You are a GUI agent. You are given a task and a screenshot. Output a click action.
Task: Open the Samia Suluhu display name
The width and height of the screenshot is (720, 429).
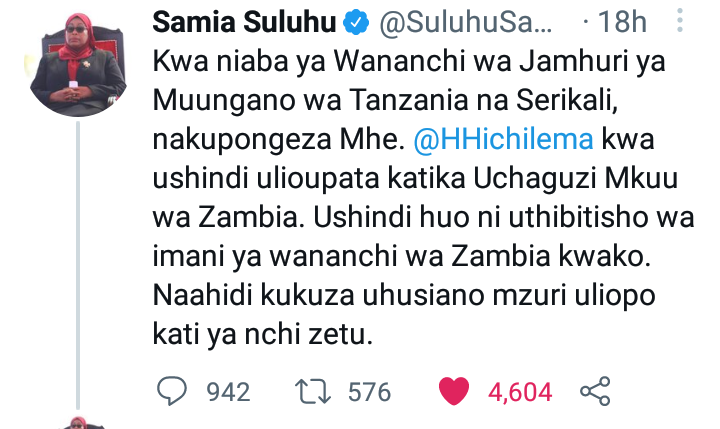244,22
